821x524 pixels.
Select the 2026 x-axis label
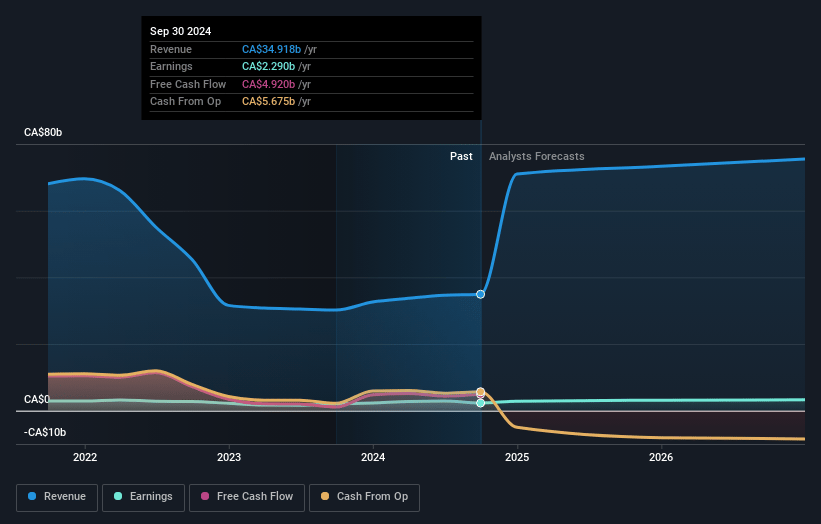coord(661,457)
